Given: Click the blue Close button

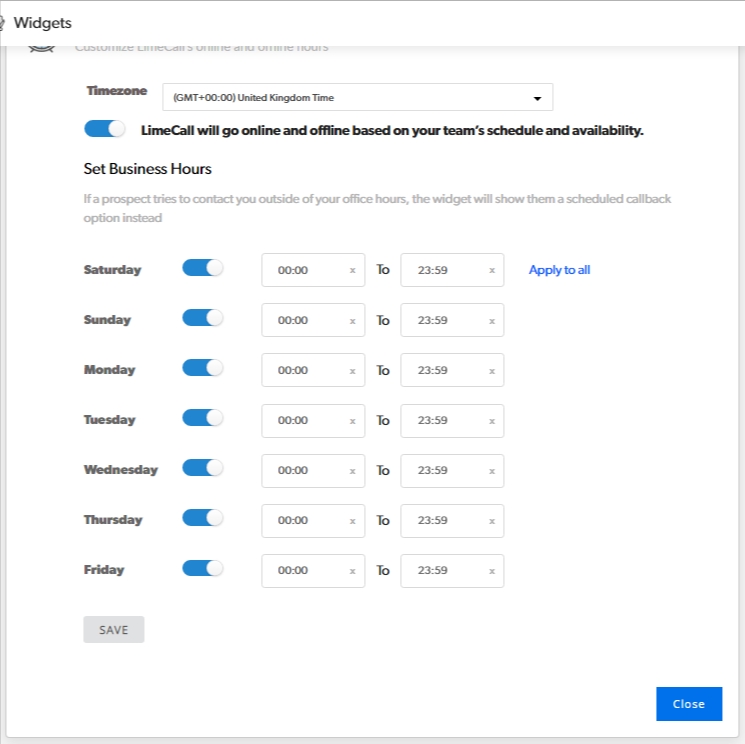Looking at the screenshot, I should pyautogui.click(x=688, y=704).
